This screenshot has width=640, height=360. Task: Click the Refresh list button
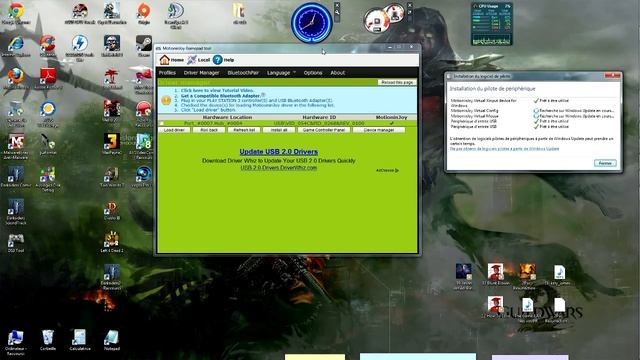[x=244, y=130]
